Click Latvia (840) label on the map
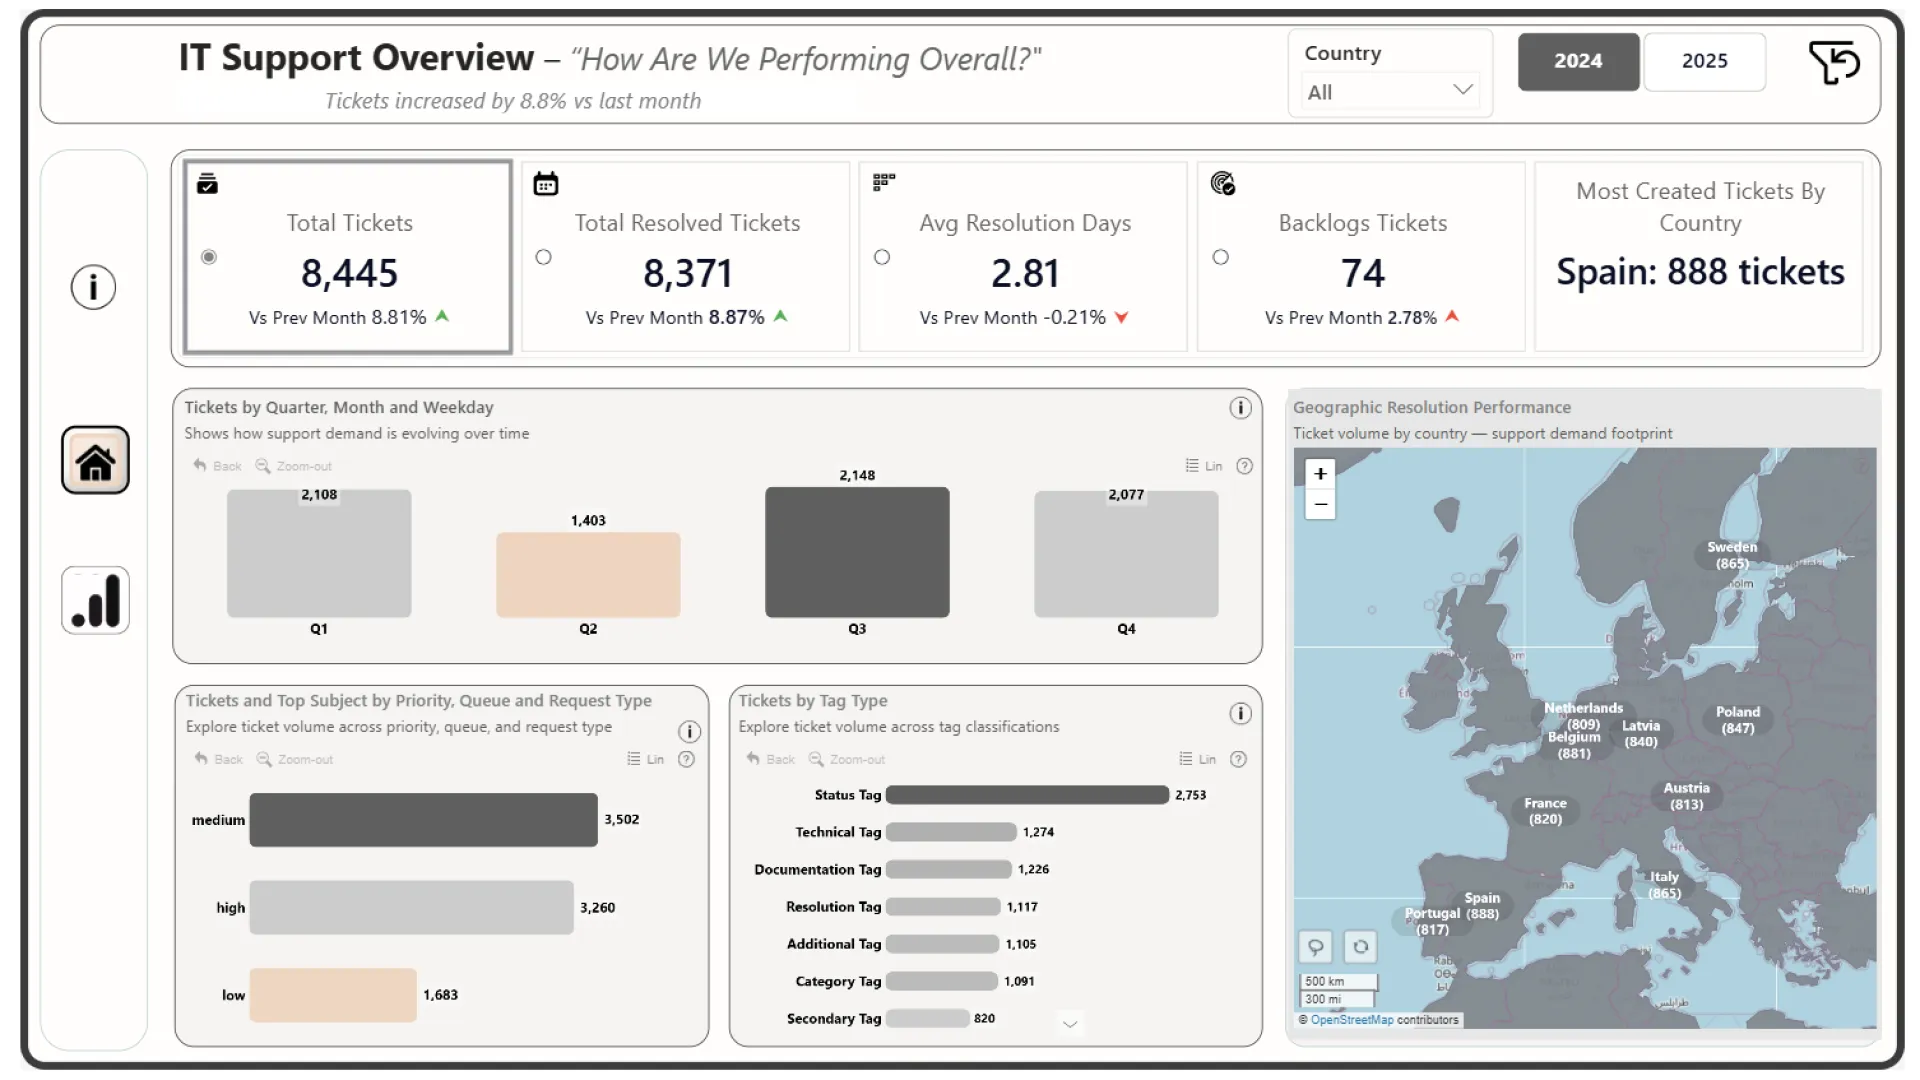Viewport: 1920px width, 1080px height. pyautogui.click(x=1640, y=734)
